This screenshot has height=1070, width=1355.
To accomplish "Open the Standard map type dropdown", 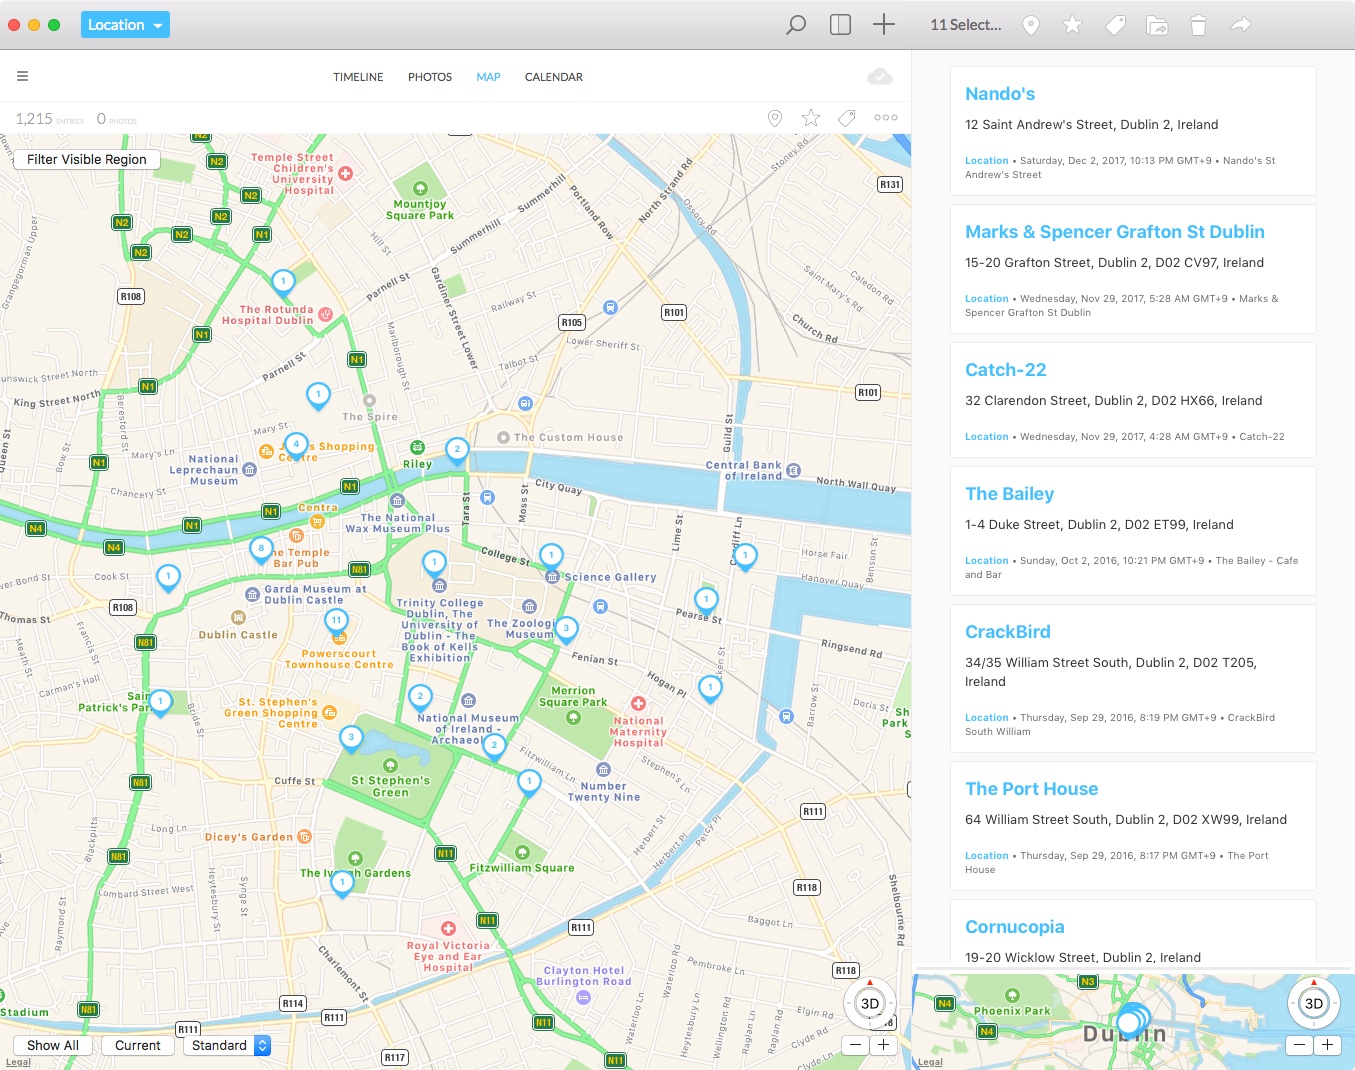I will (x=227, y=1045).
